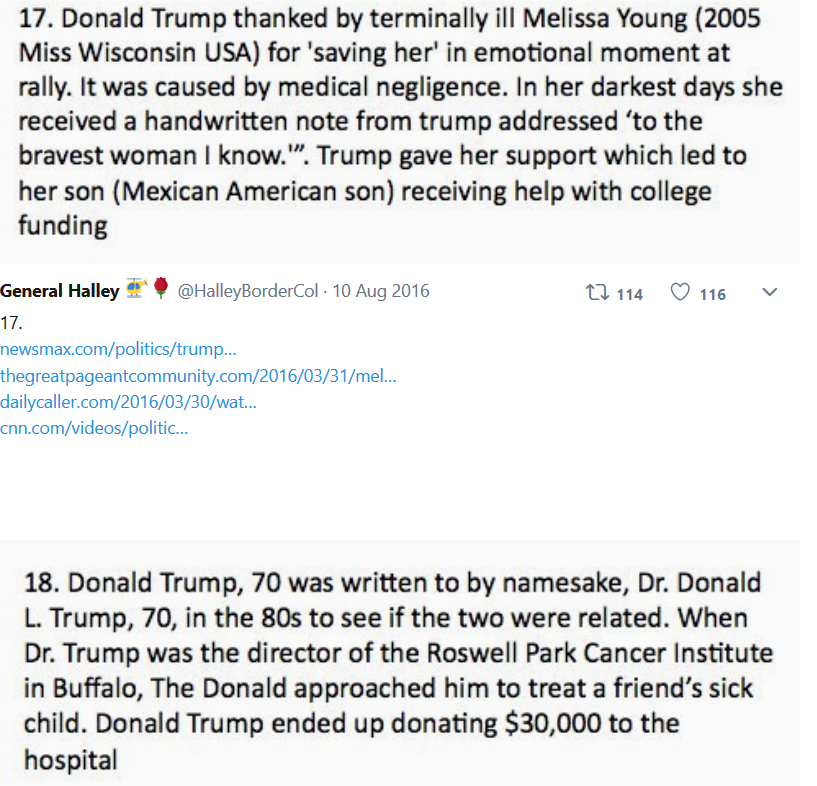Viewport: 817px width, 786px height.
Task: Expand the tweet options chevron
Action: point(770,292)
